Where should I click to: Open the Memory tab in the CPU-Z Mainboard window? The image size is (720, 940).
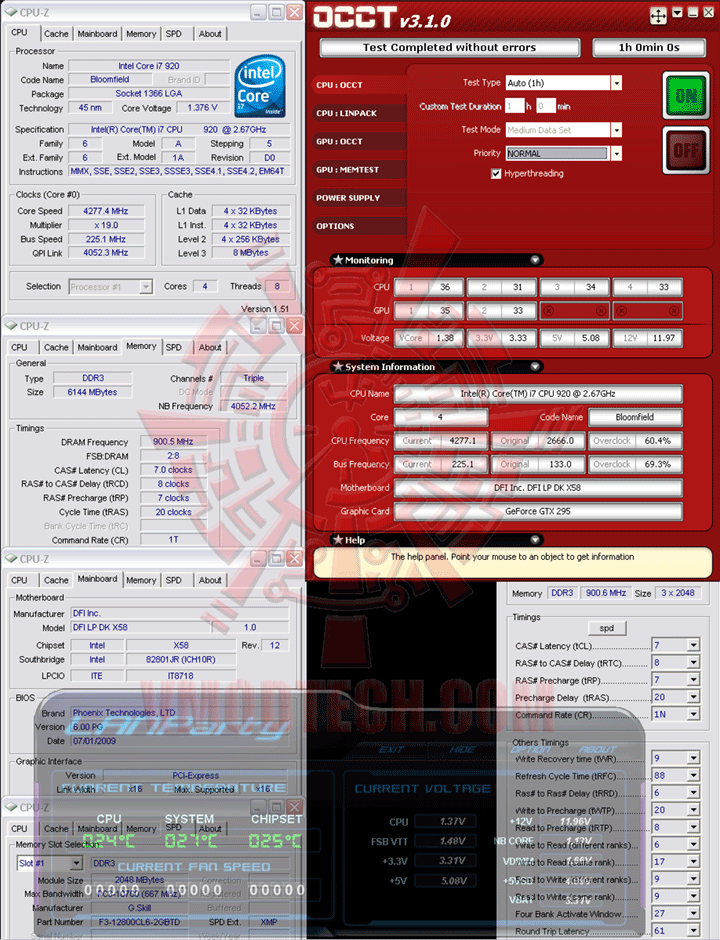141,580
